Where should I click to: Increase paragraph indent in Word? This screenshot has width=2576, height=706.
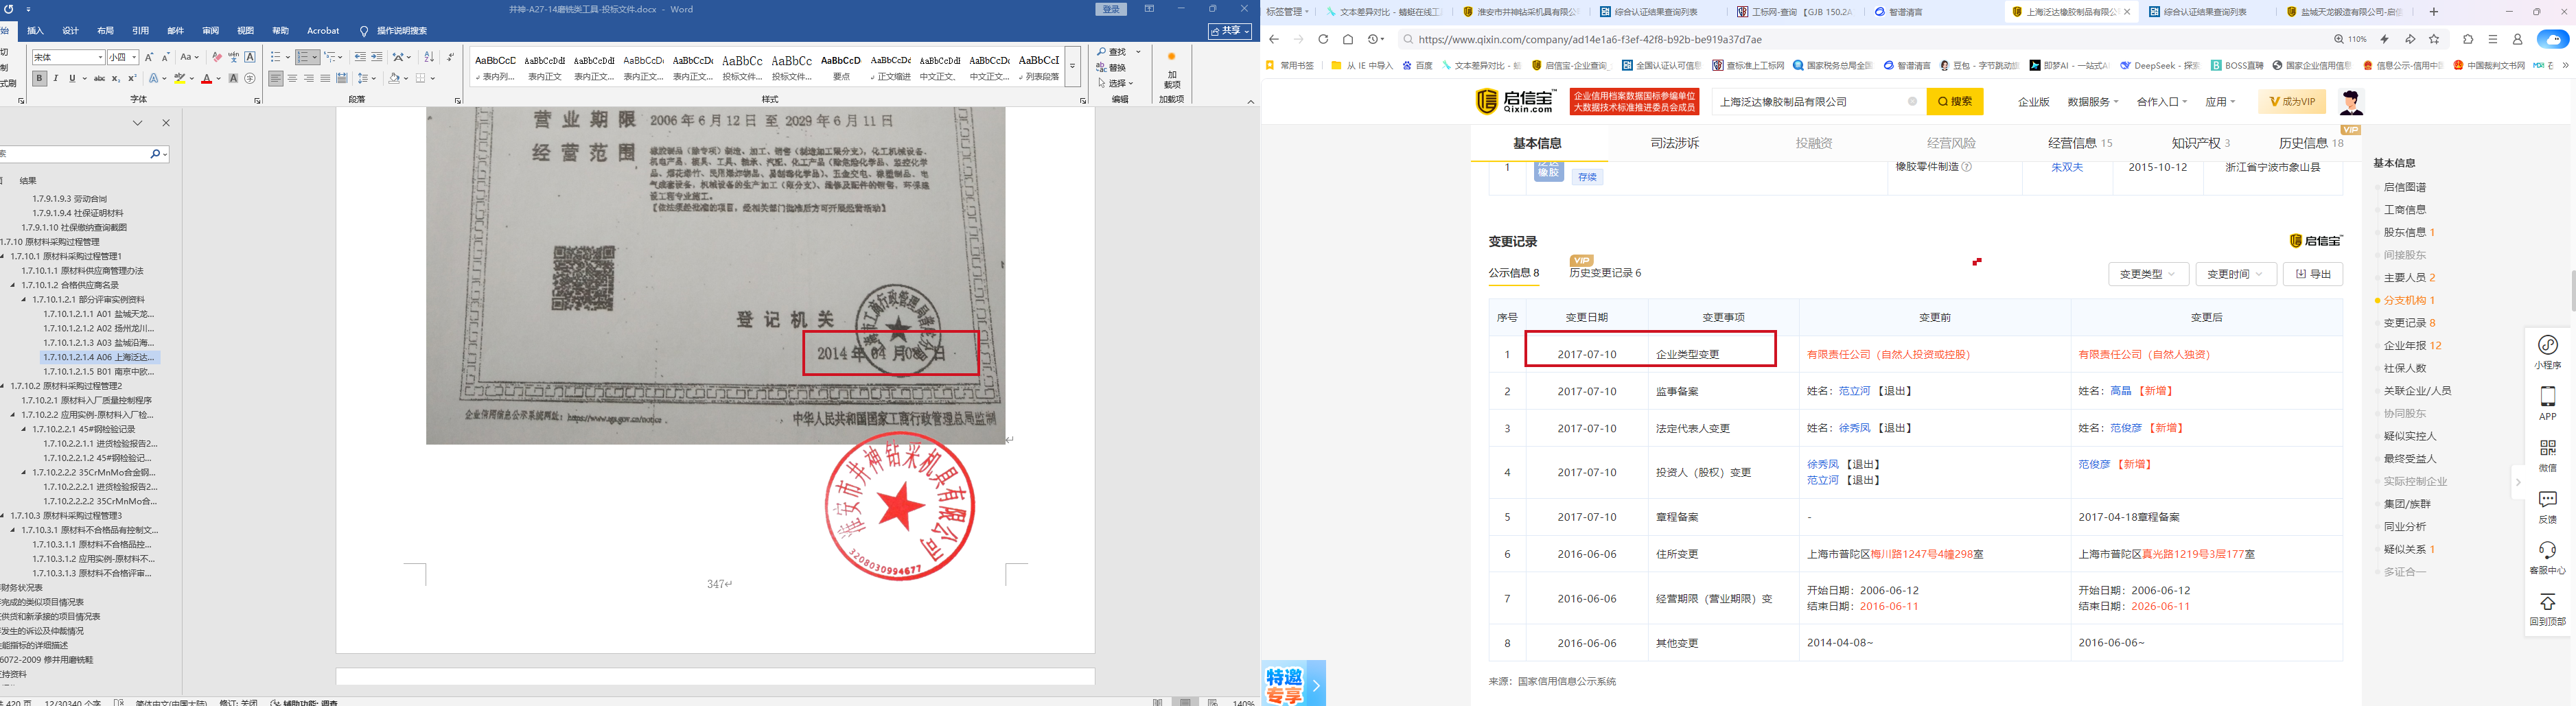377,57
